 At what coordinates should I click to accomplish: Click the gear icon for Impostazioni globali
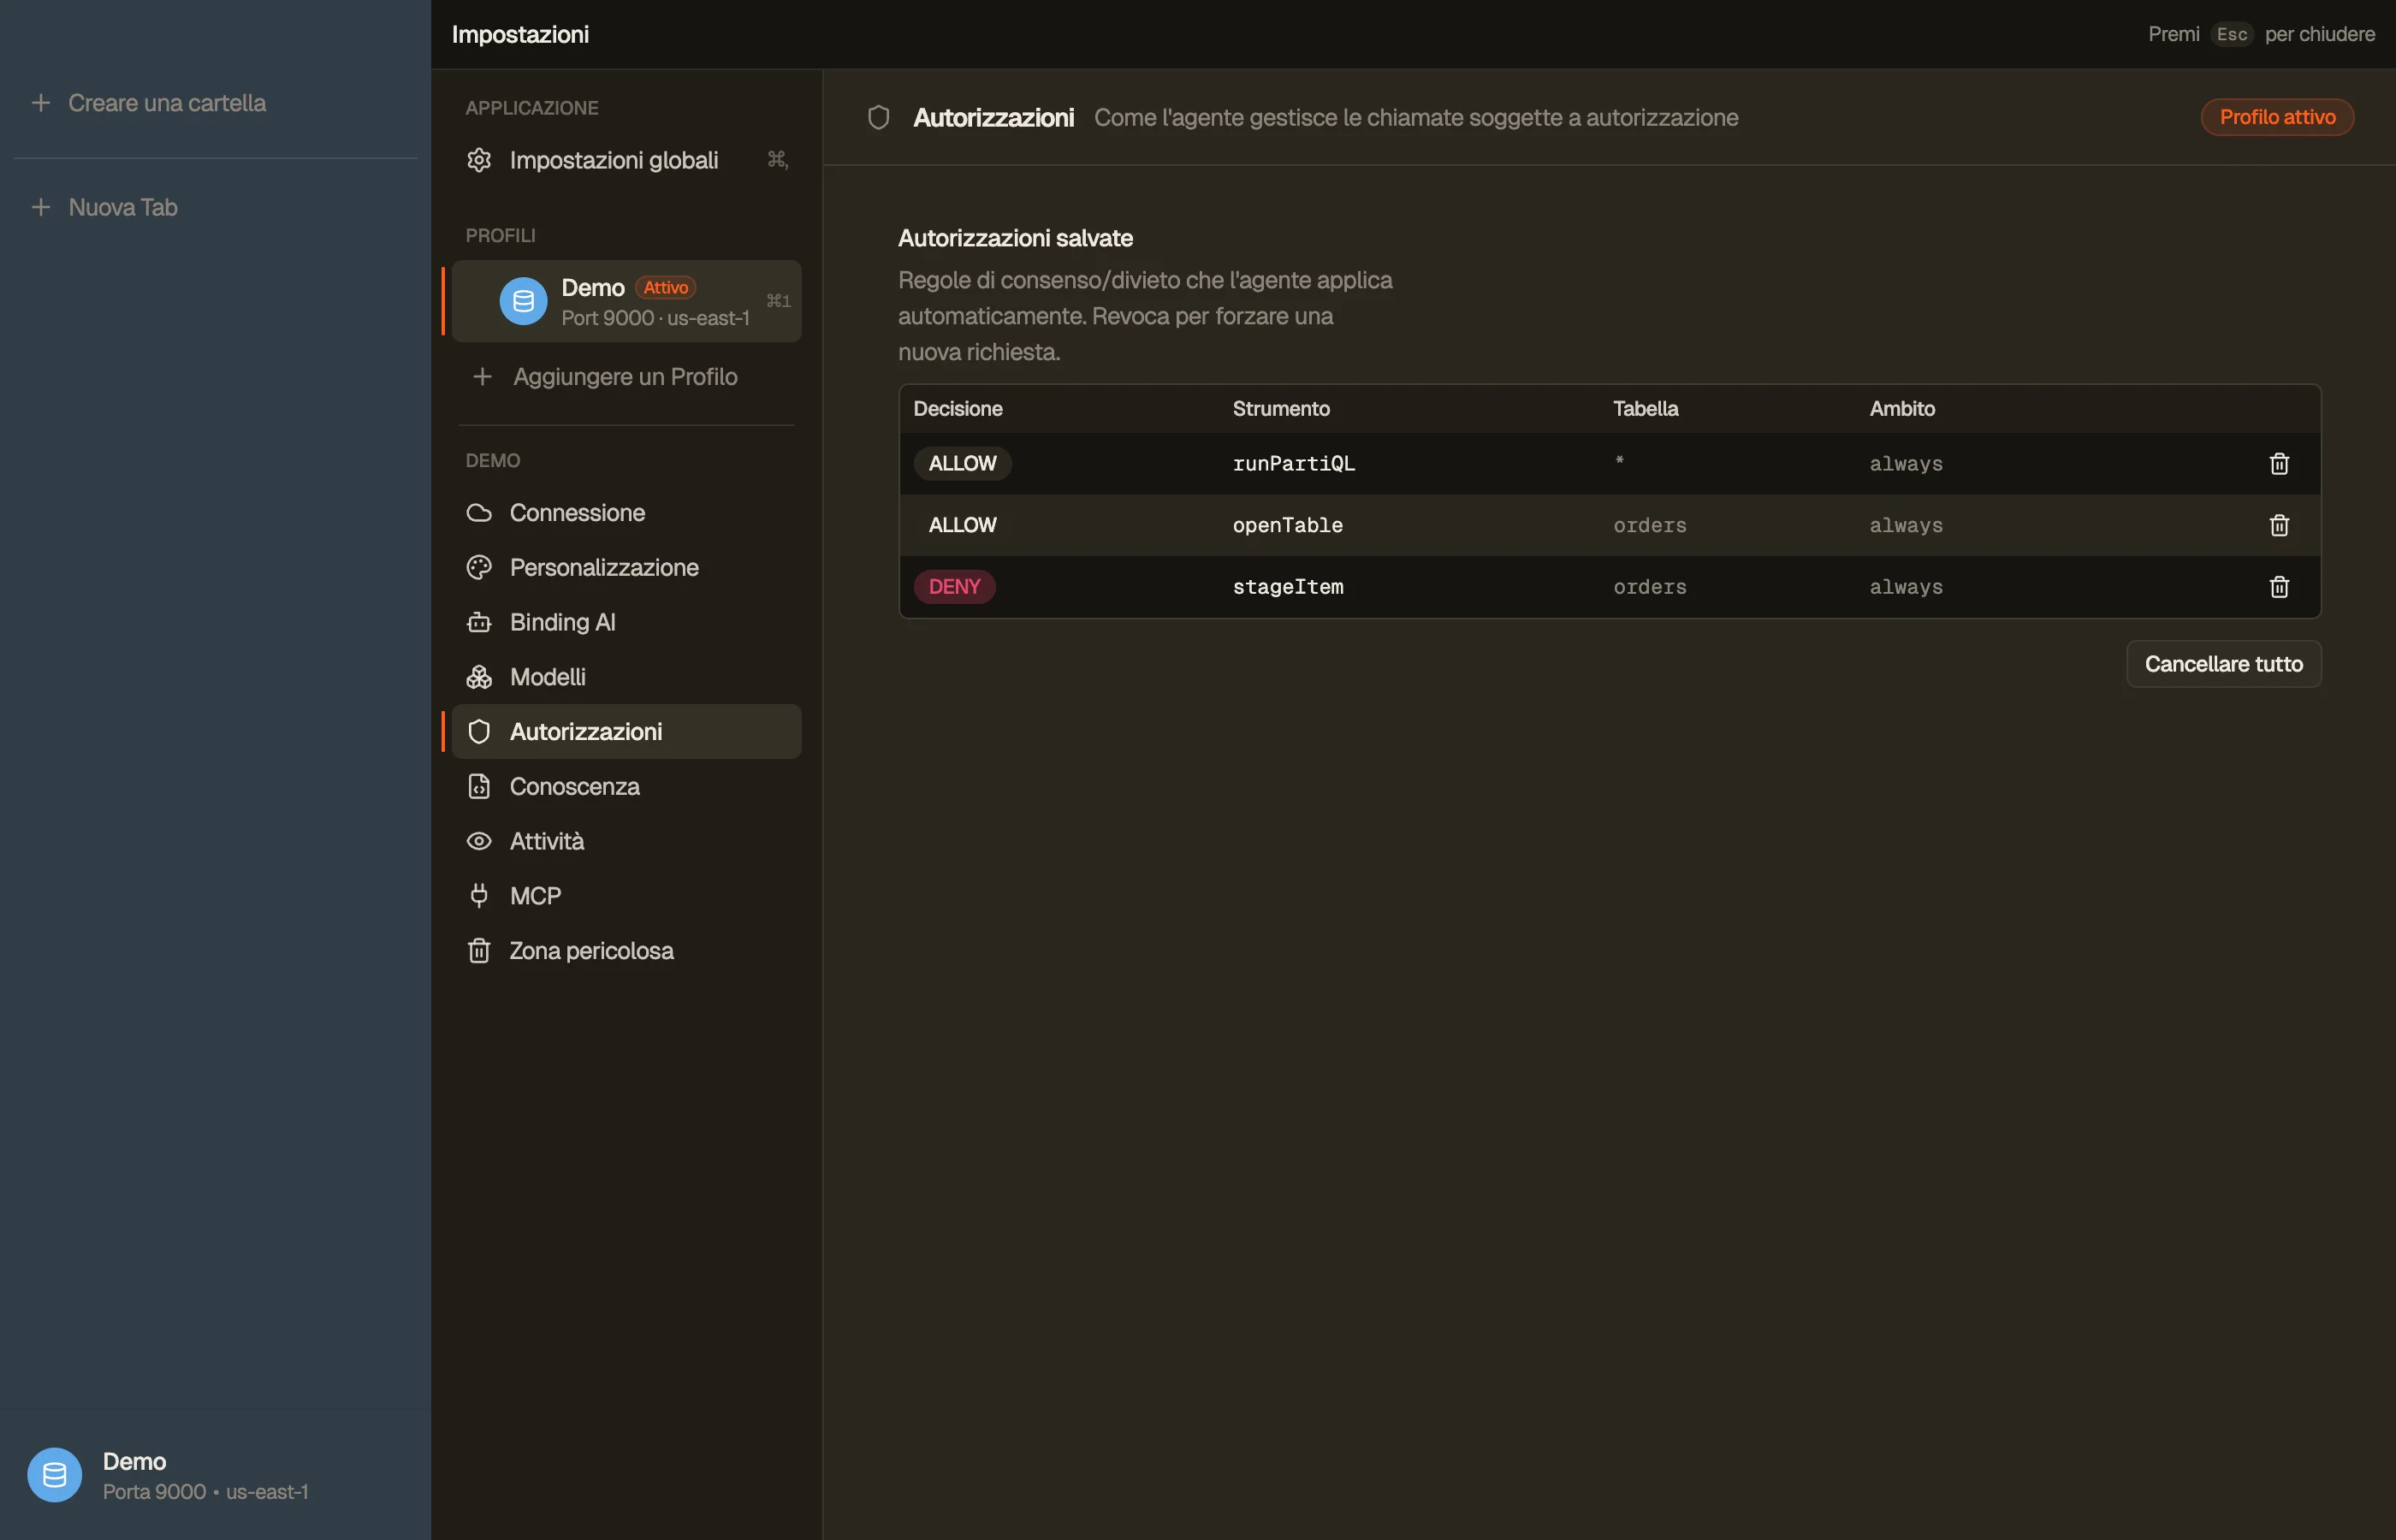coord(479,160)
